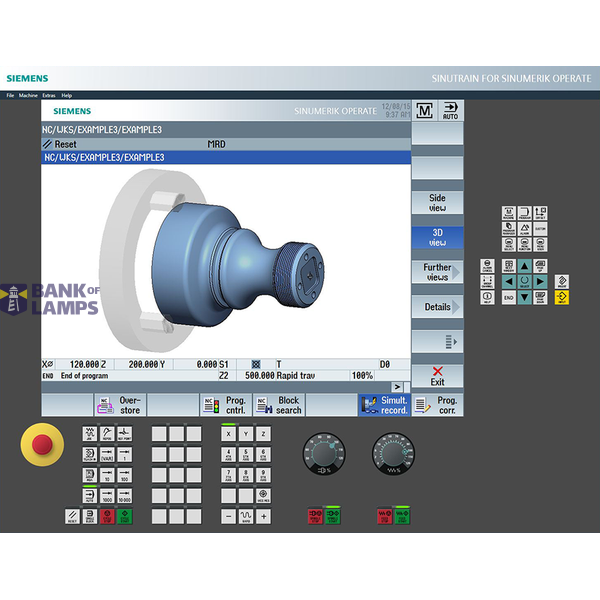Select TEACH IN mode key
Viewport: 600px width, 600px height.
[90, 454]
